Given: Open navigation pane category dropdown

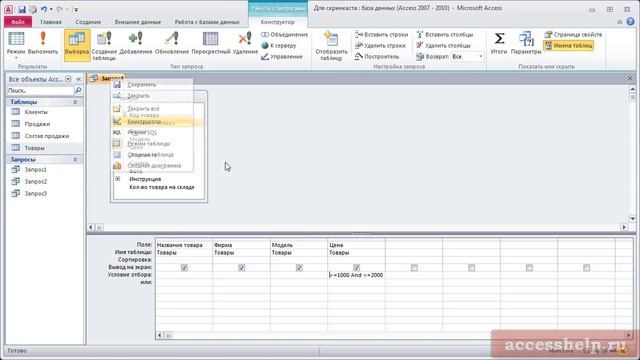Looking at the screenshot, I should coord(68,79).
